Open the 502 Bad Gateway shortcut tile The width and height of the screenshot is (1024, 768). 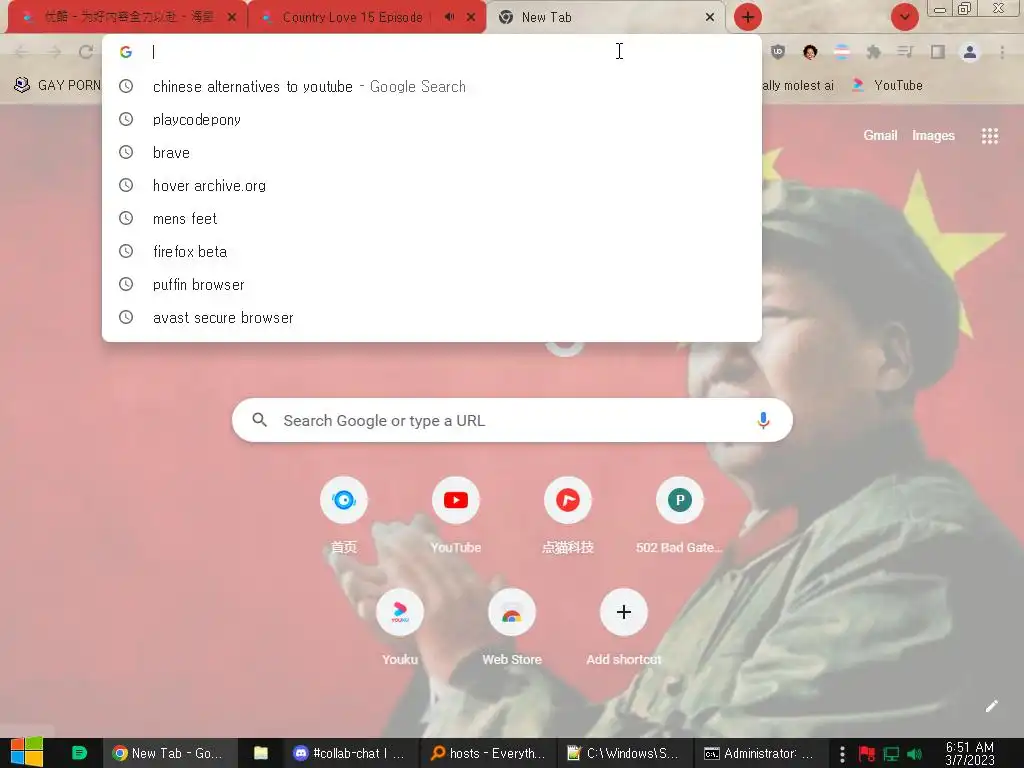(x=680, y=517)
